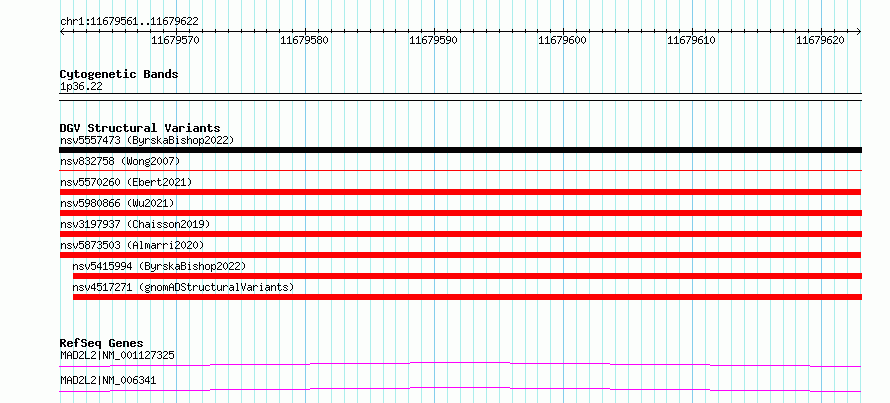Open variant nsv832758 (Wong2007) label
Image resolution: width=890 pixels, height=403 pixels.
[120, 162]
